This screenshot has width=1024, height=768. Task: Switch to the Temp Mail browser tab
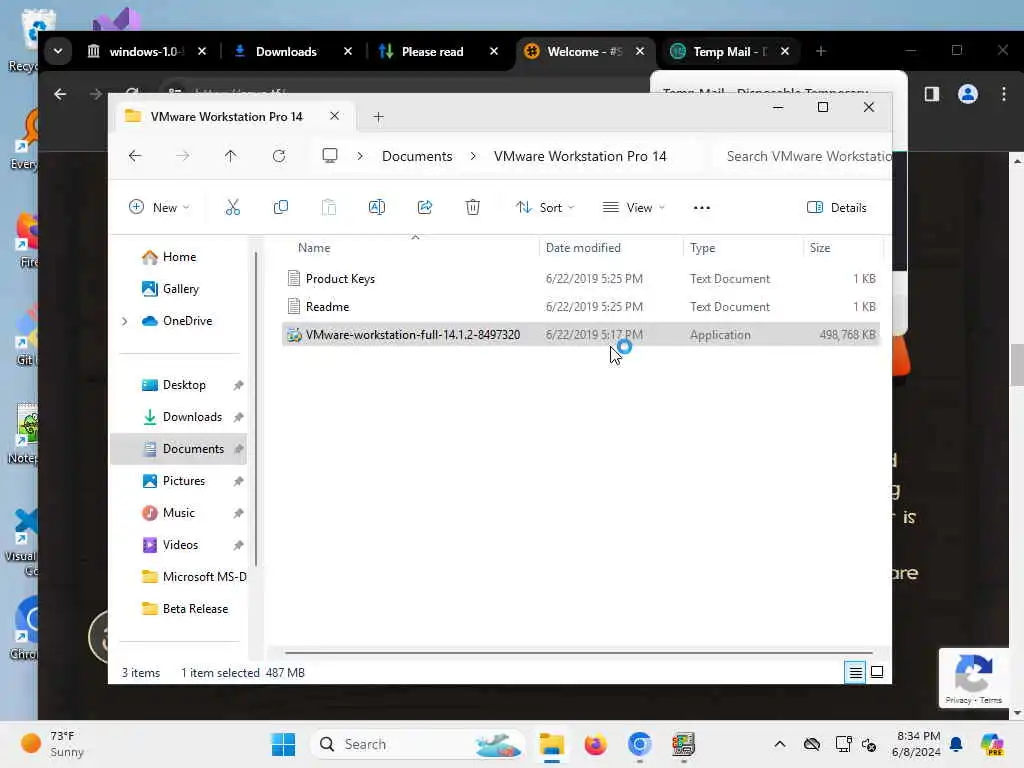[731, 52]
